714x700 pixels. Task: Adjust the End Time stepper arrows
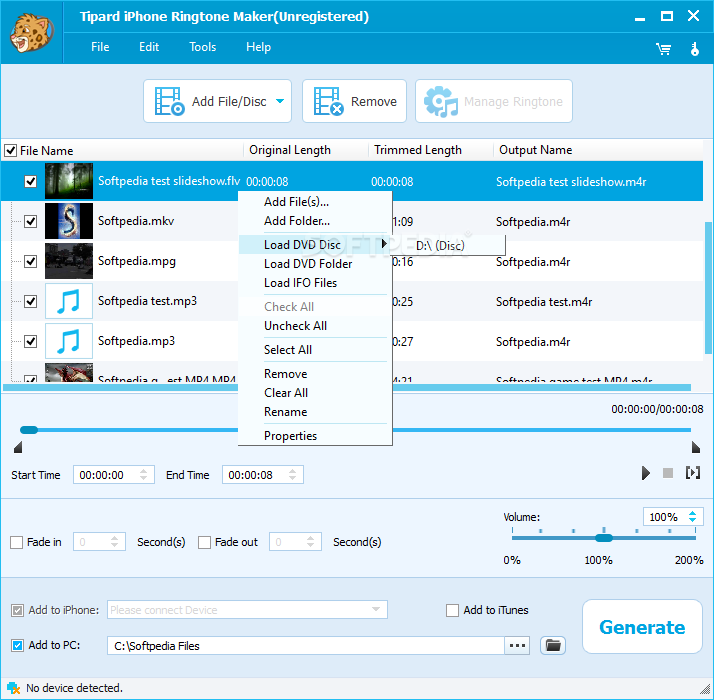pos(292,475)
